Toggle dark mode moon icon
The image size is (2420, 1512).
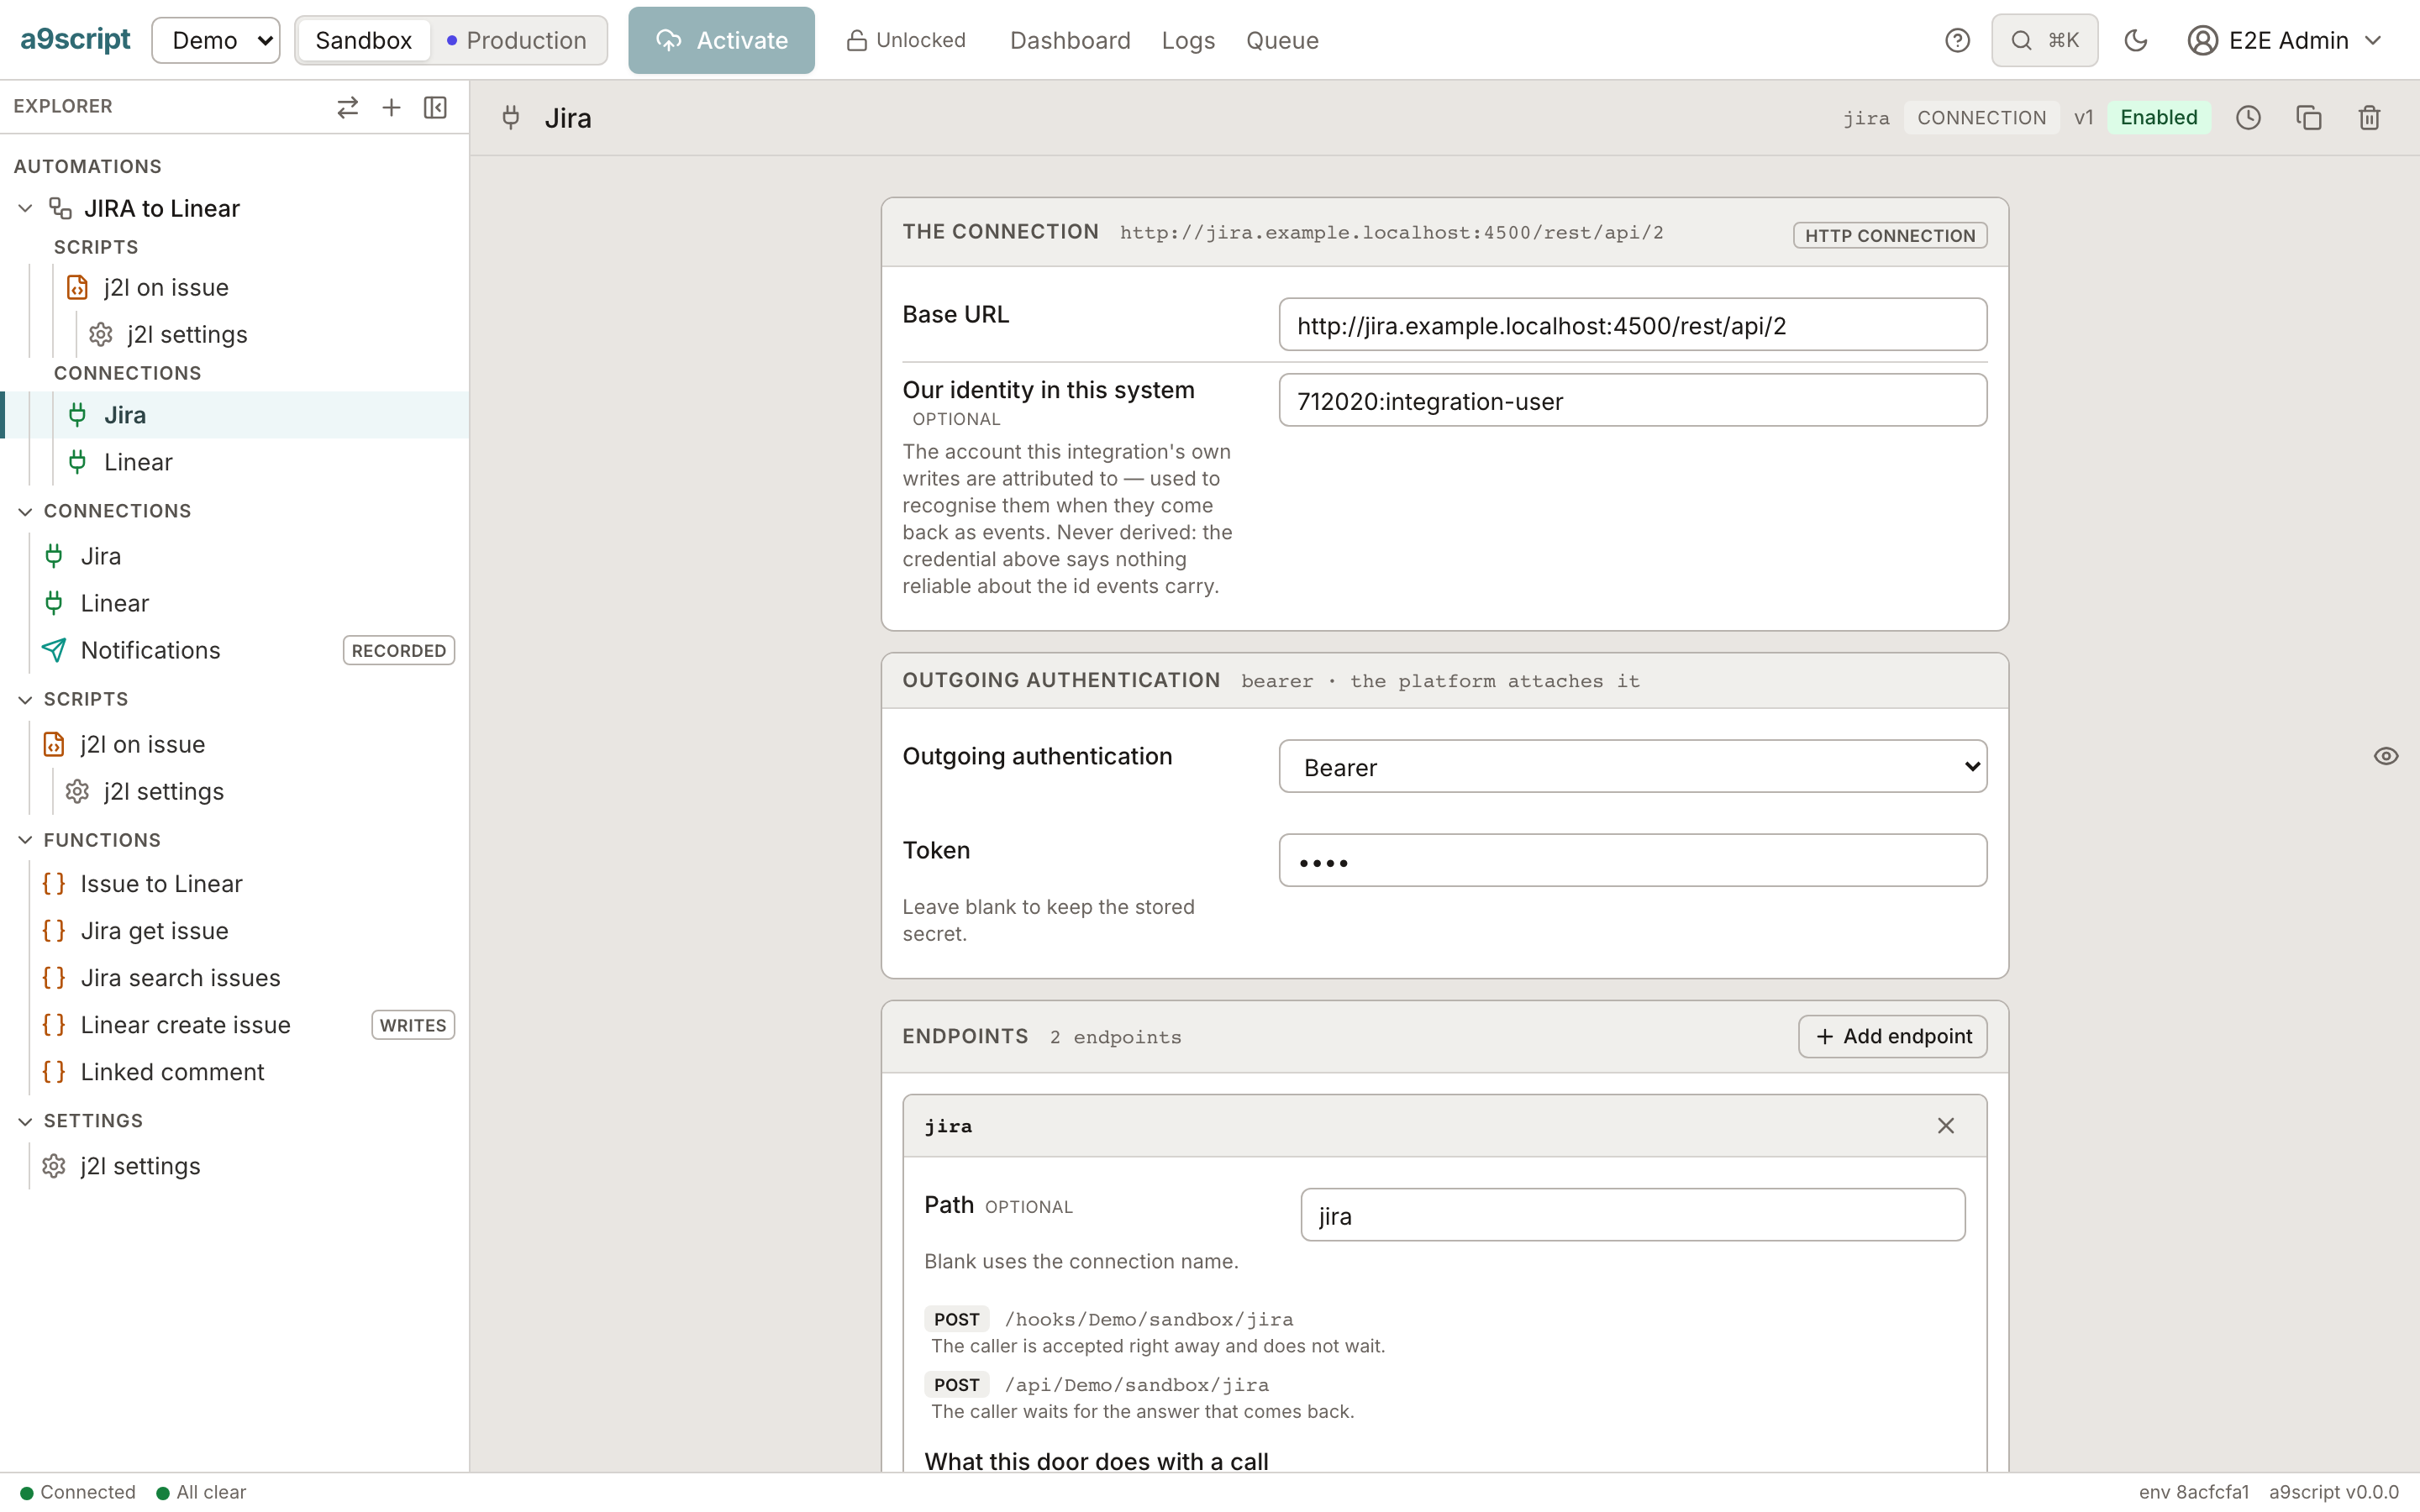point(2136,40)
